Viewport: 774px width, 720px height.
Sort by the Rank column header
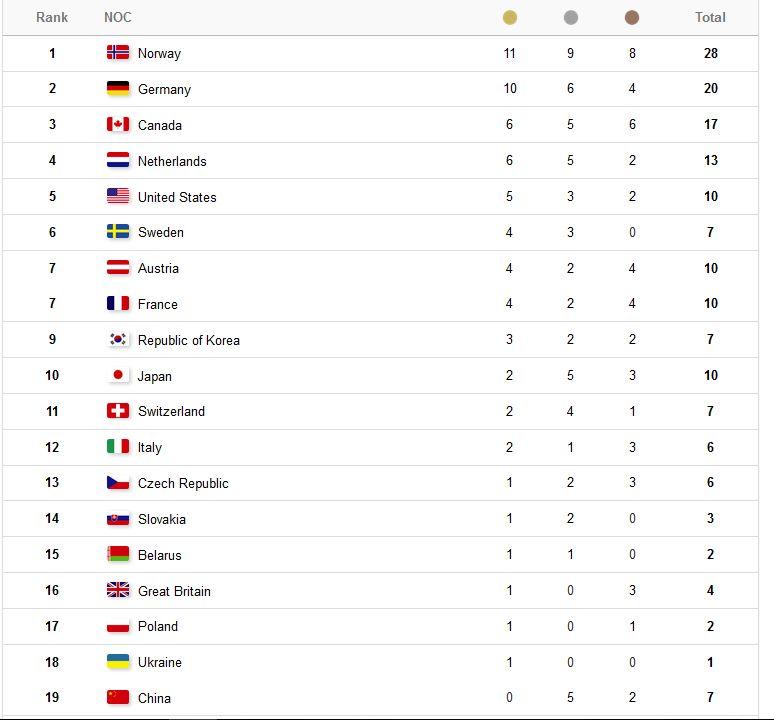click(x=52, y=17)
